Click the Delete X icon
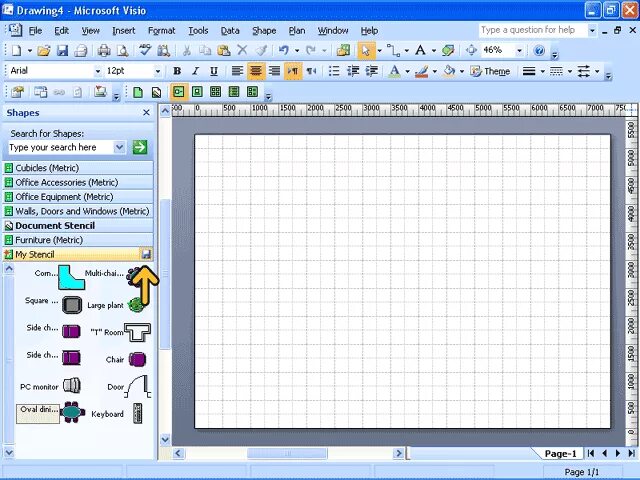The width and height of the screenshot is (640, 480). (x=242, y=50)
